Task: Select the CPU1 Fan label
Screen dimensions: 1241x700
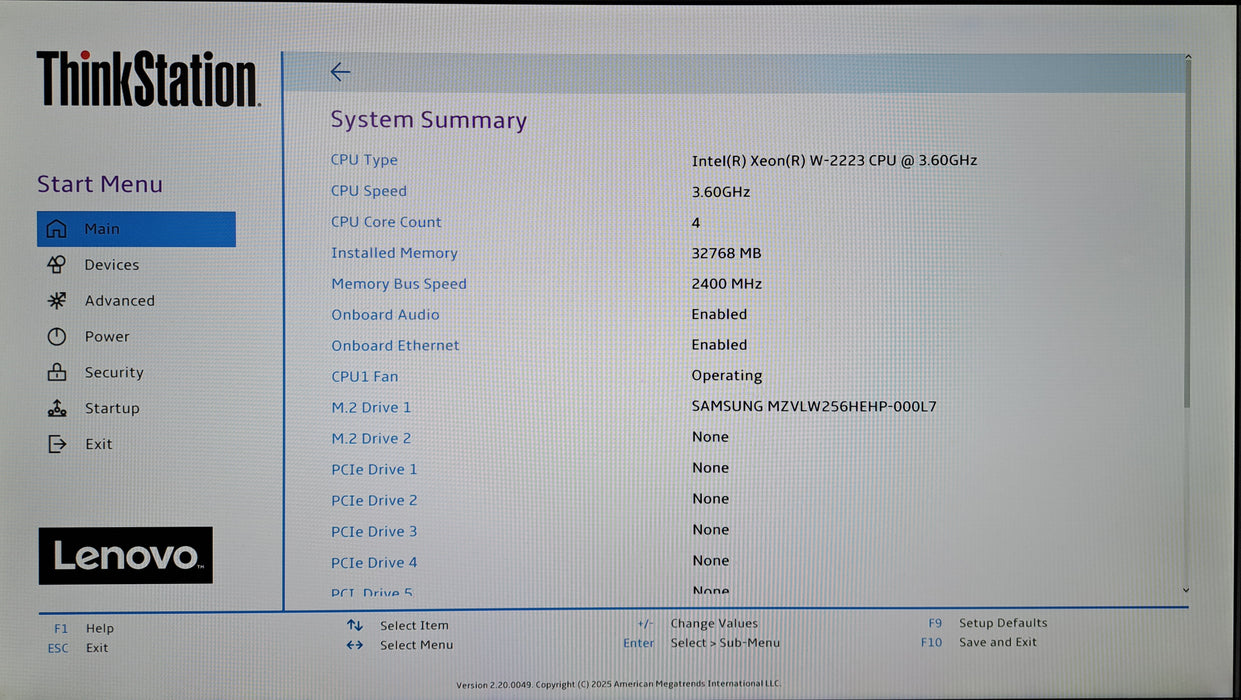Action: tap(364, 377)
